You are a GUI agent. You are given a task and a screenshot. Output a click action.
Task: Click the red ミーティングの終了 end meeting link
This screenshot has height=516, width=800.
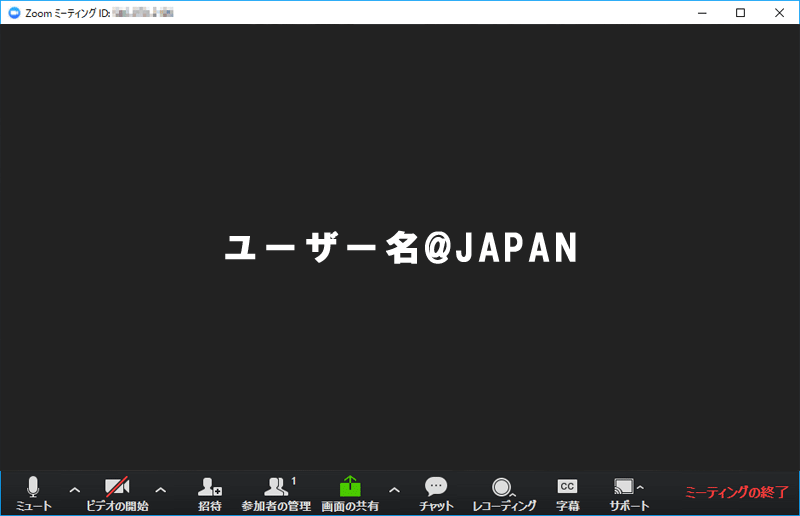[736, 492]
